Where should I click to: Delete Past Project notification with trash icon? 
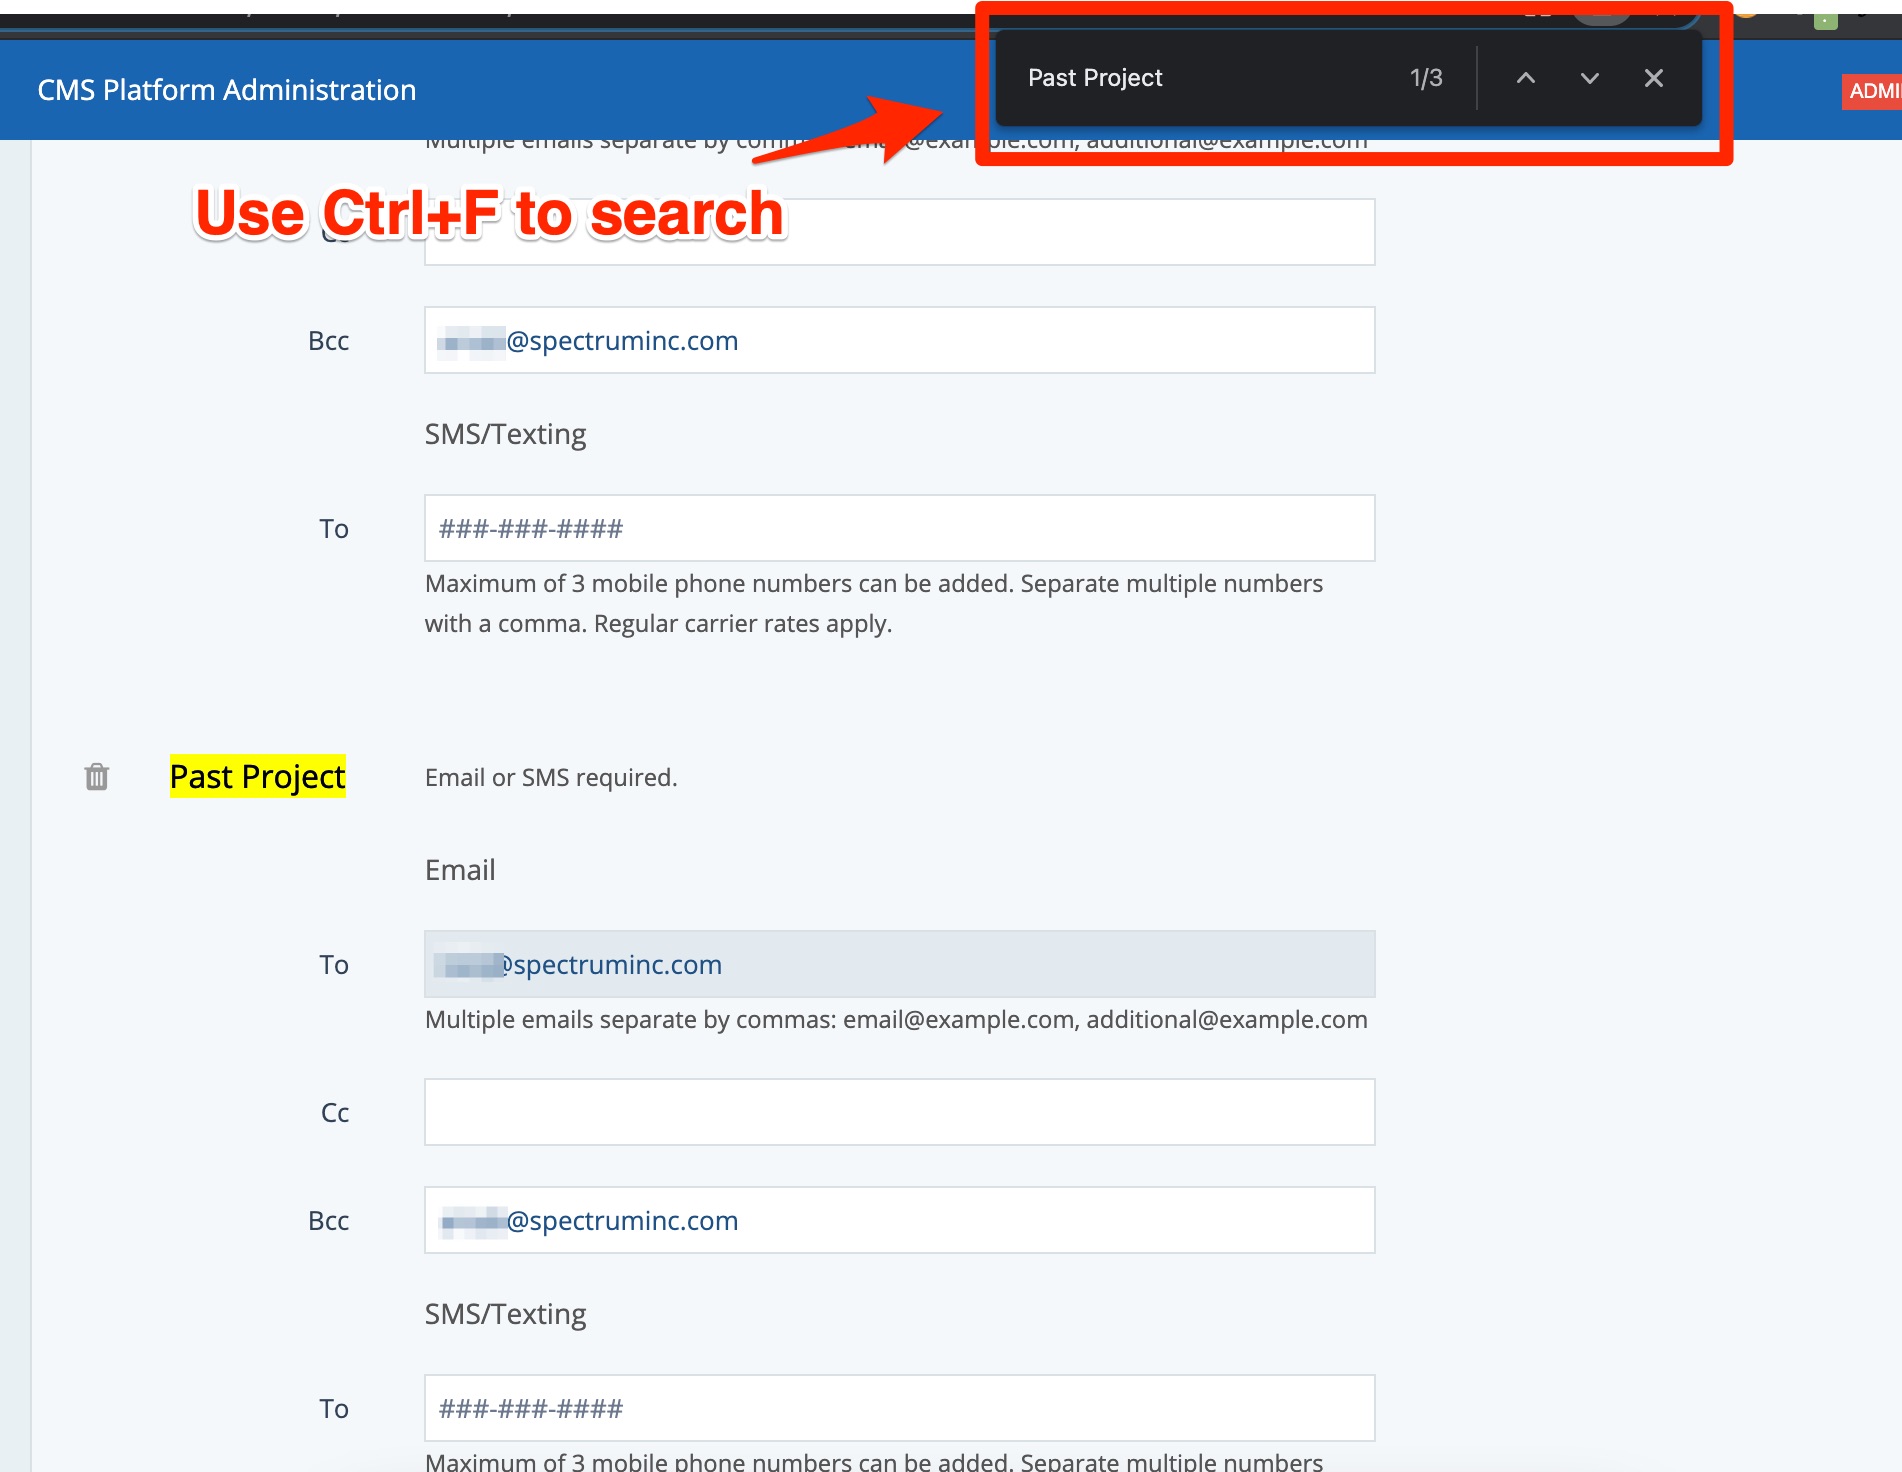click(x=97, y=777)
